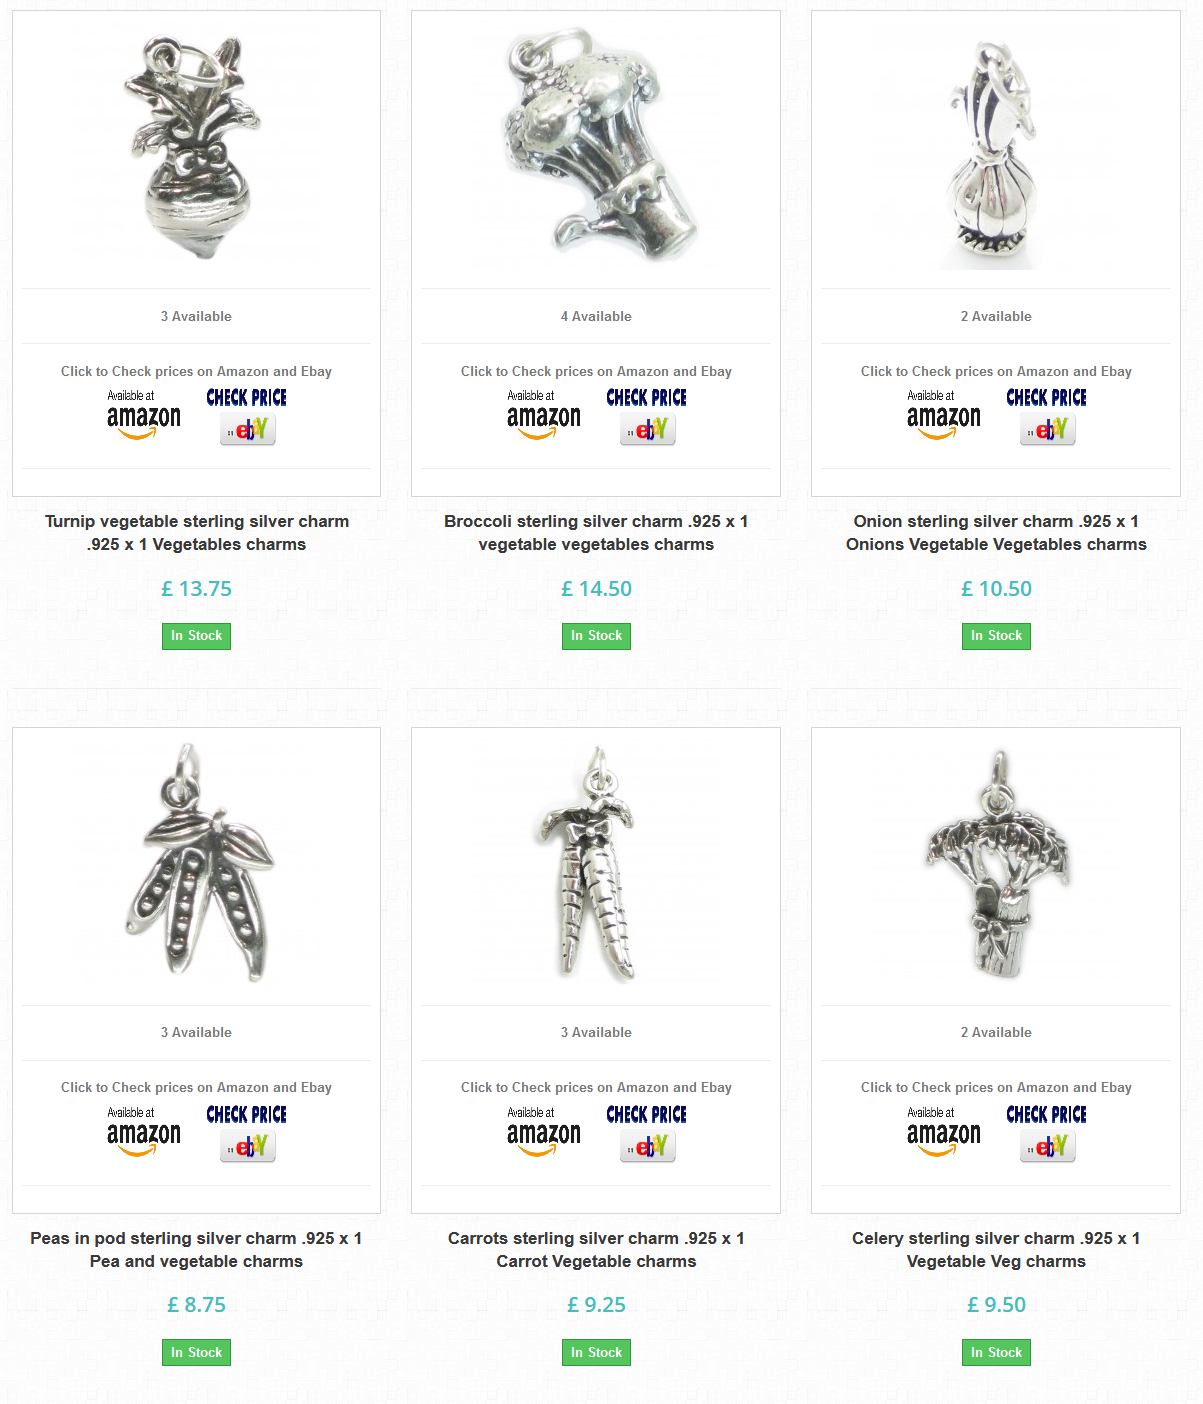The height and width of the screenshot is (1404, 1203).
Task: Open the Peas in pod charm image
Action: [x=197, y=862]
